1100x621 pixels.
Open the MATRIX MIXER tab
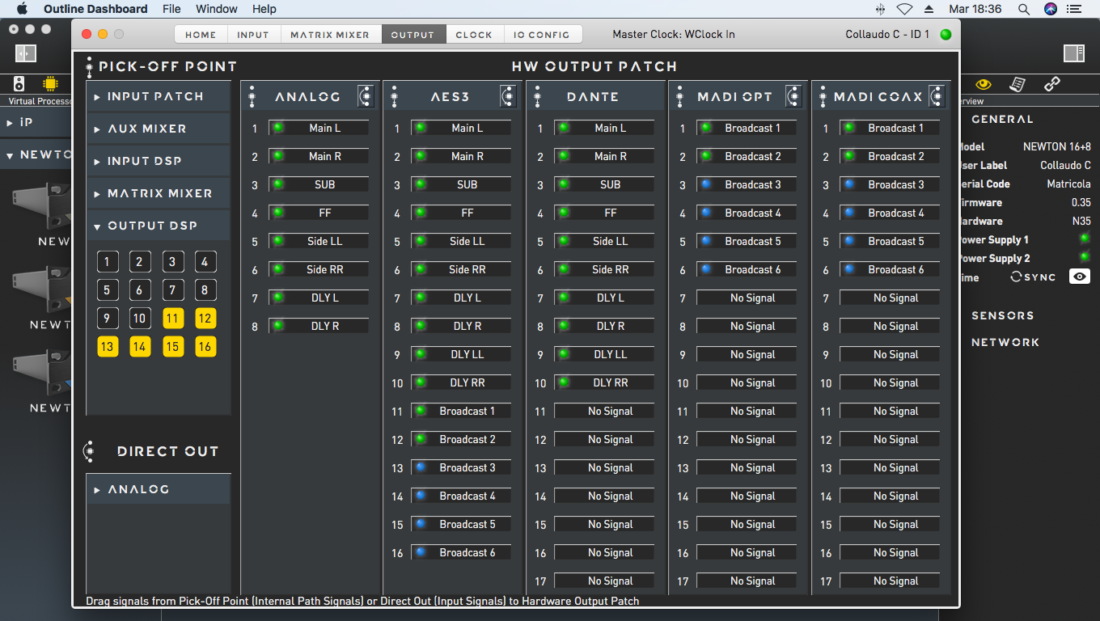click(330, 34)
